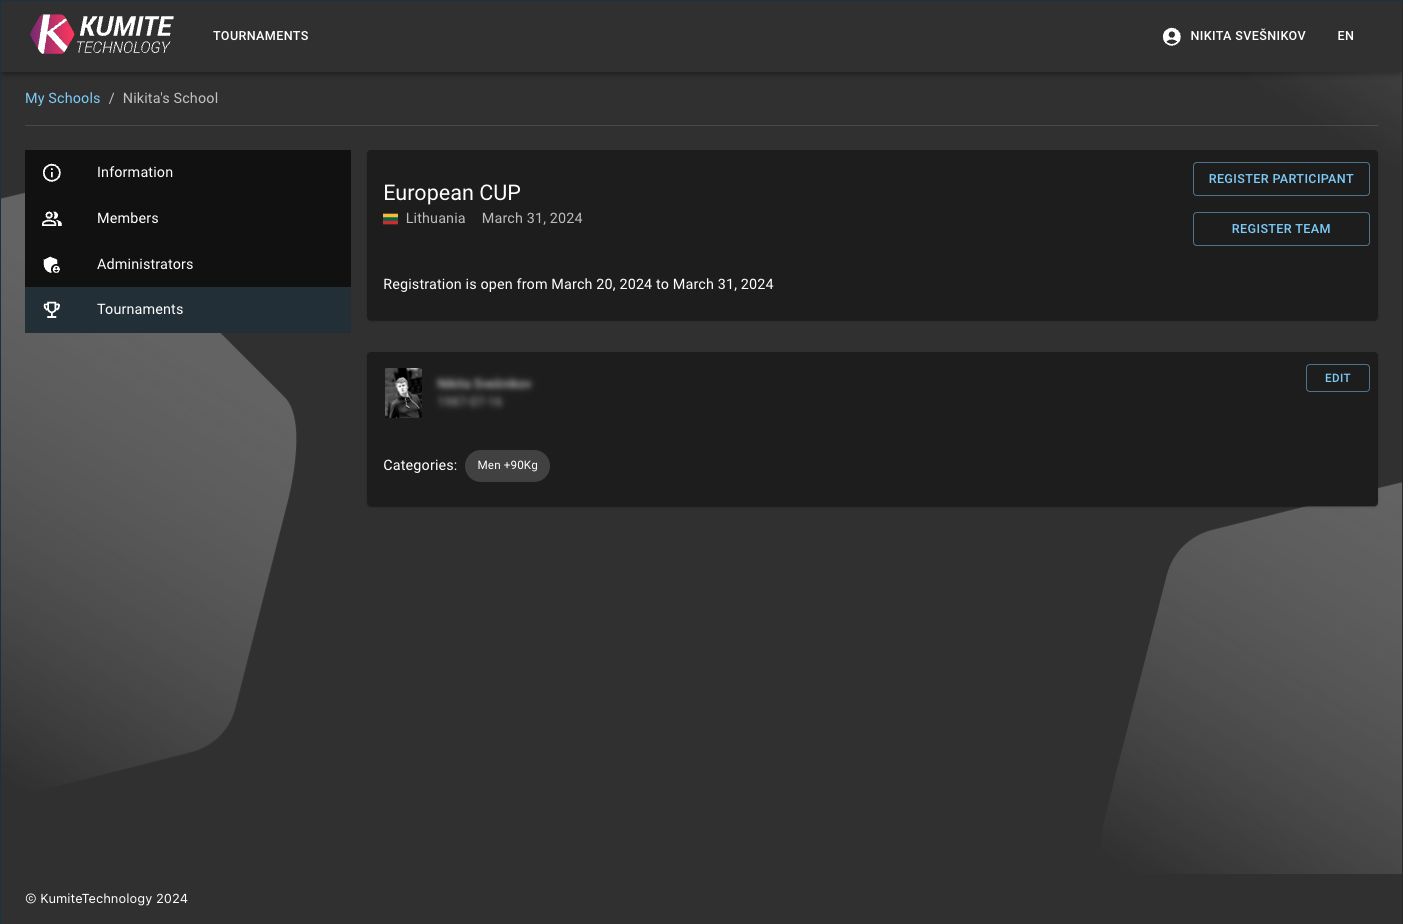Image resolution: width=1403 pixels, height=924 pixels.
Task: Open the EN language selector
Action: [x=1345, y=36]
